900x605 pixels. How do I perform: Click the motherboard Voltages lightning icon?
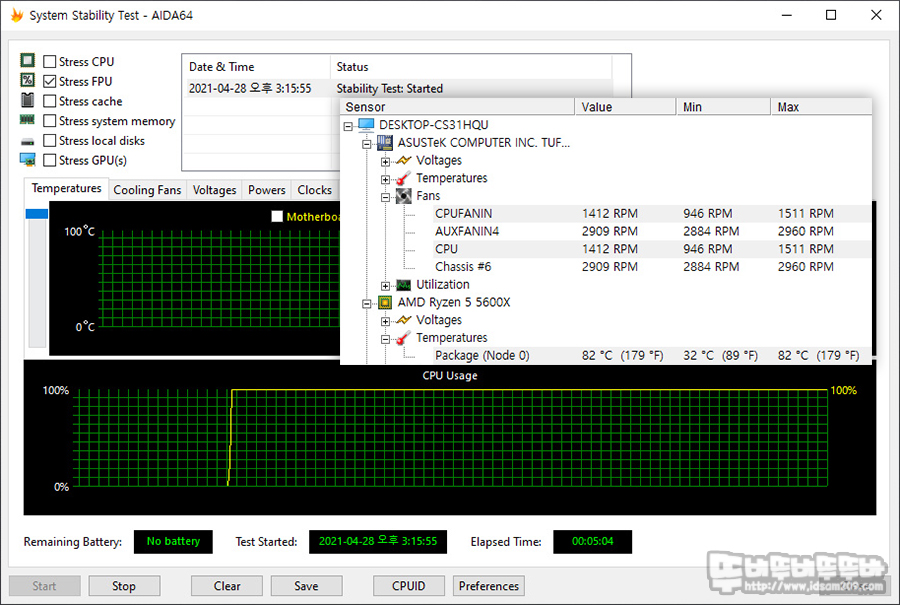coord(404,160)
